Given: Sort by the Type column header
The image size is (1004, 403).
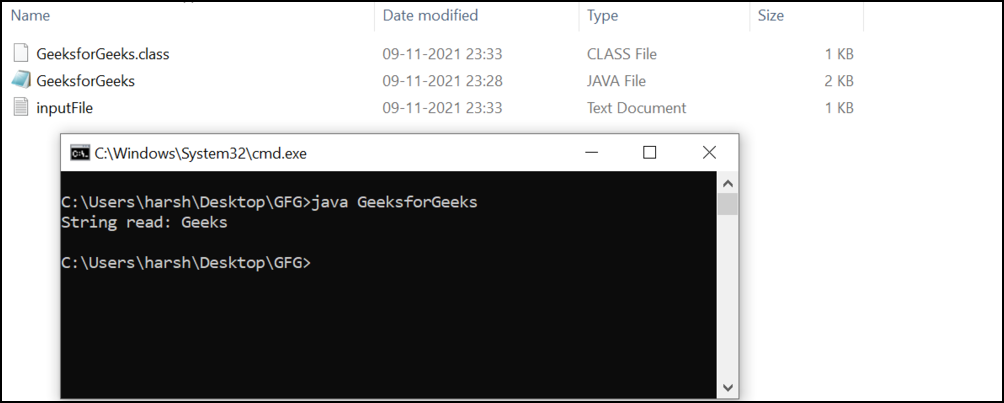Looking at the screenshot, I should (603, 16).
